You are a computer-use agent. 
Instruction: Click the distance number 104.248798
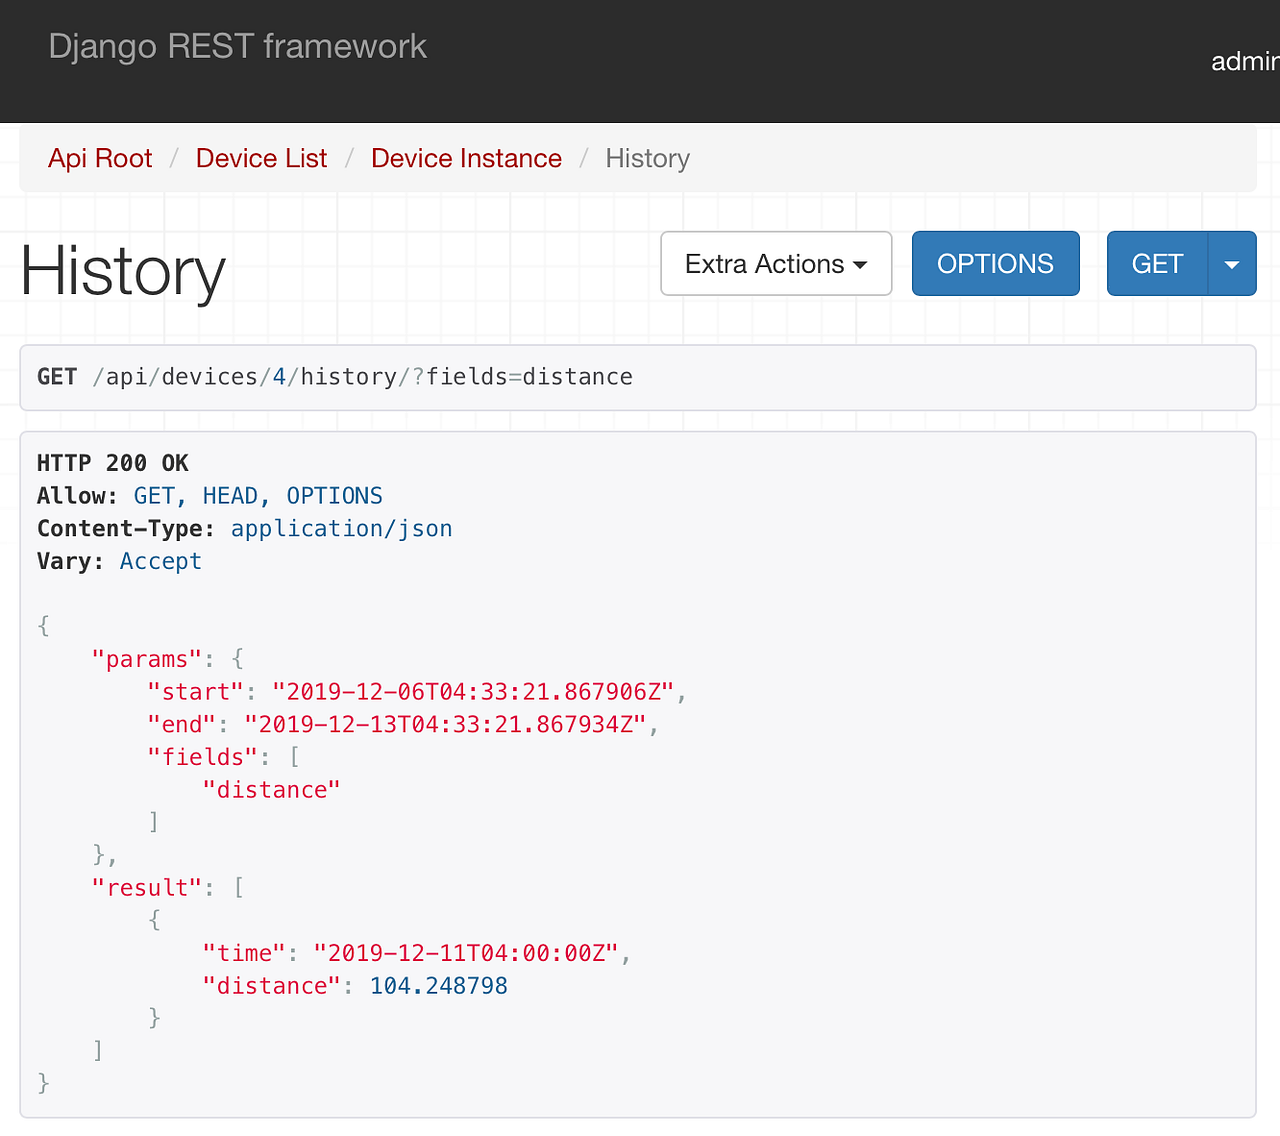click(439, 986)
